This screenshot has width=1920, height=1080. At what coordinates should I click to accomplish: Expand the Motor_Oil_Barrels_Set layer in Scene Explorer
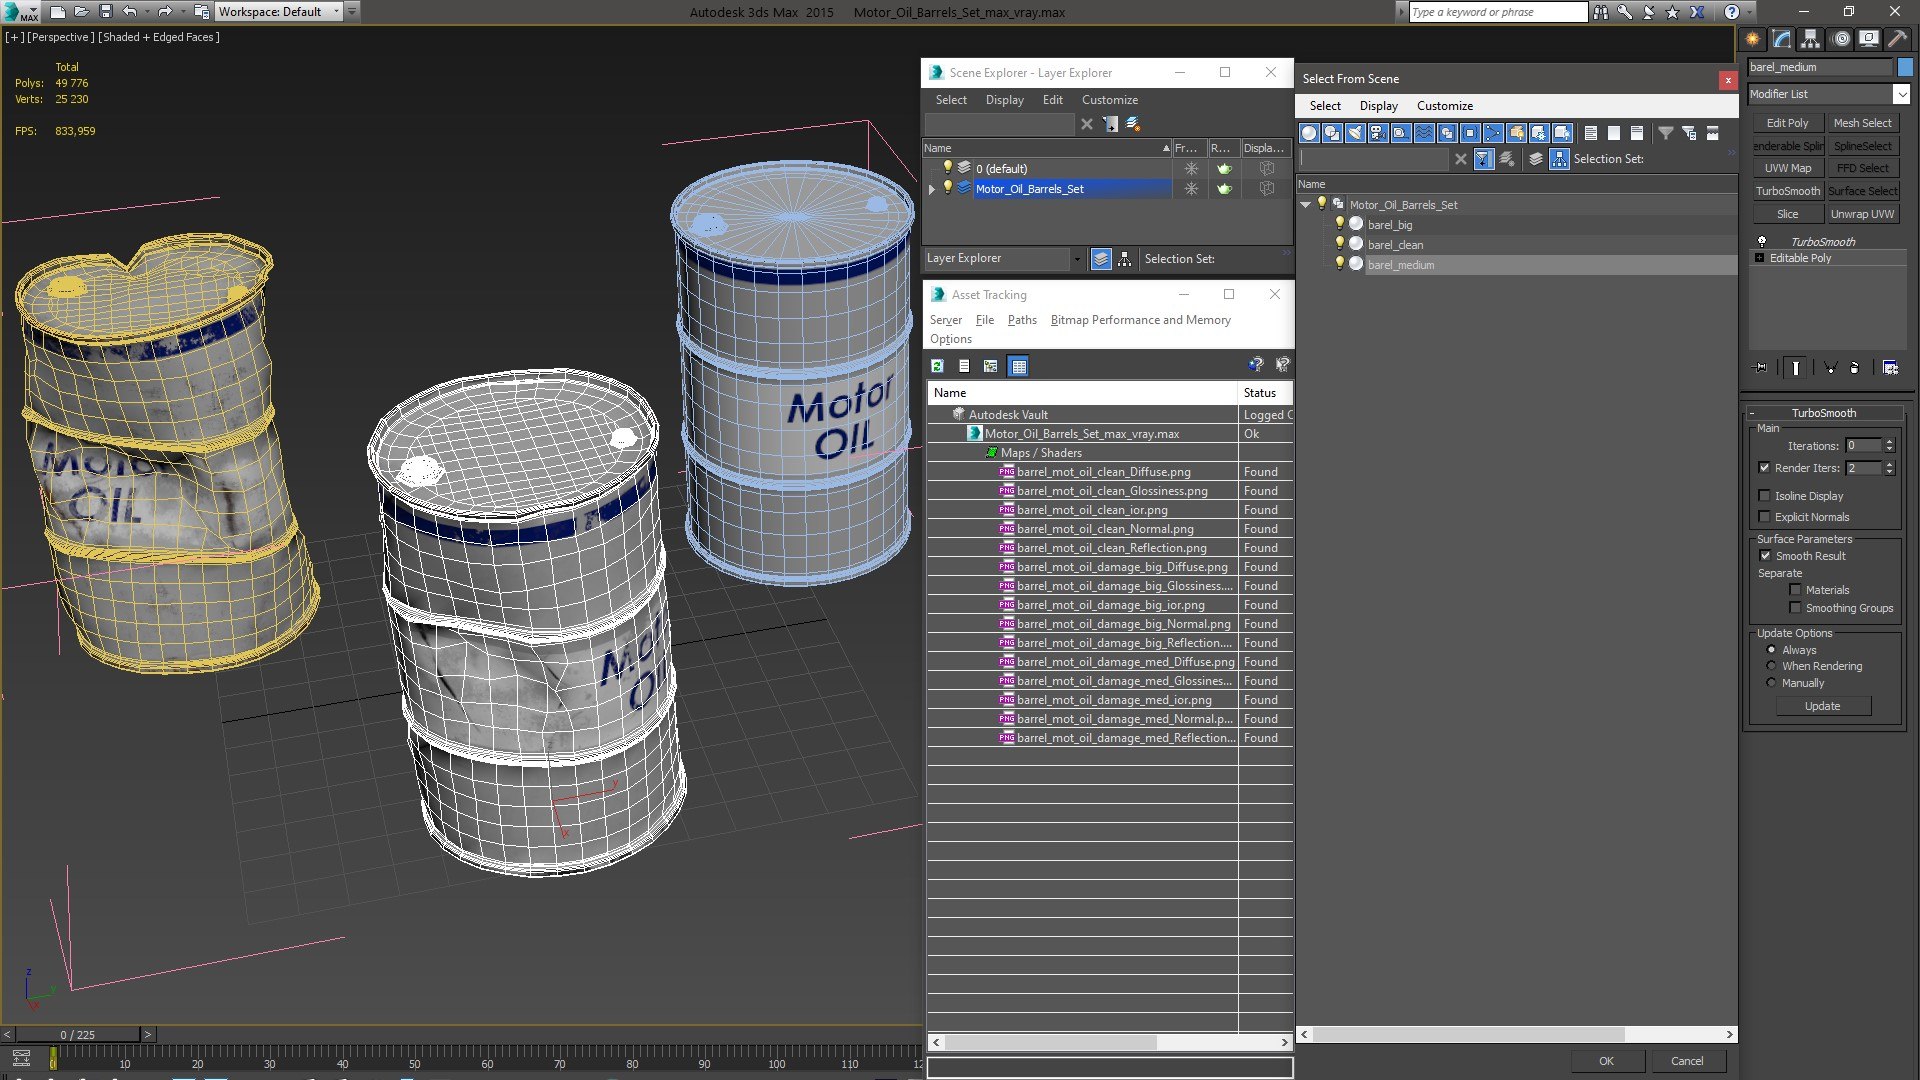pos(932,189)
